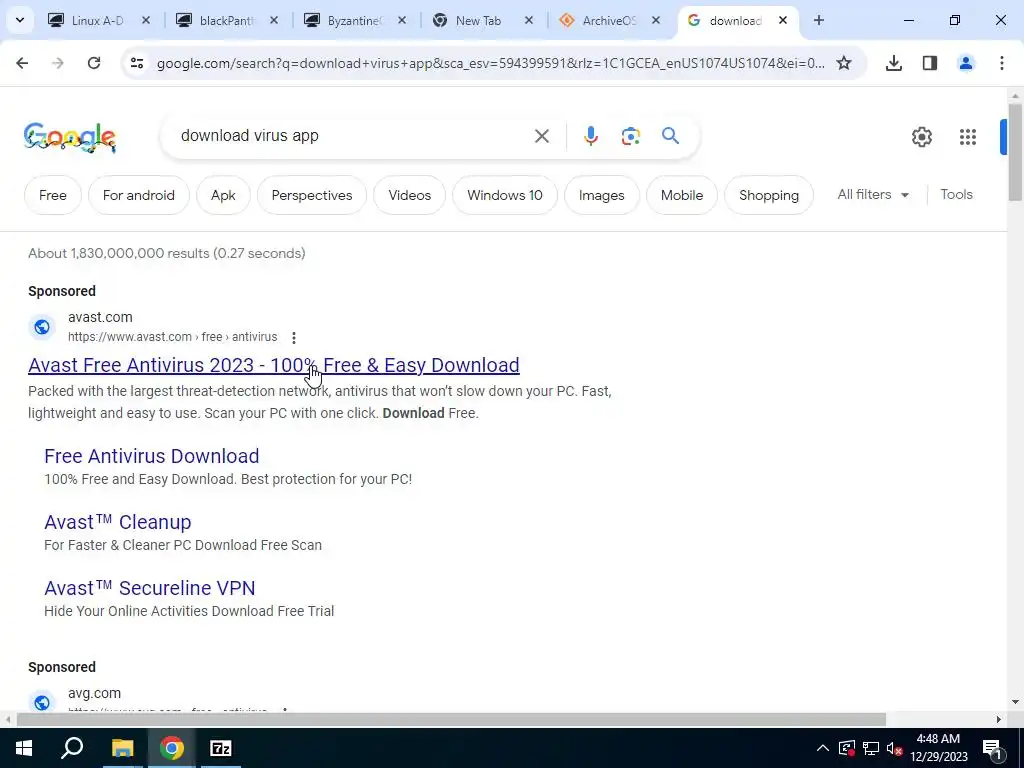Select the Apk filter chip

(223, 195)
